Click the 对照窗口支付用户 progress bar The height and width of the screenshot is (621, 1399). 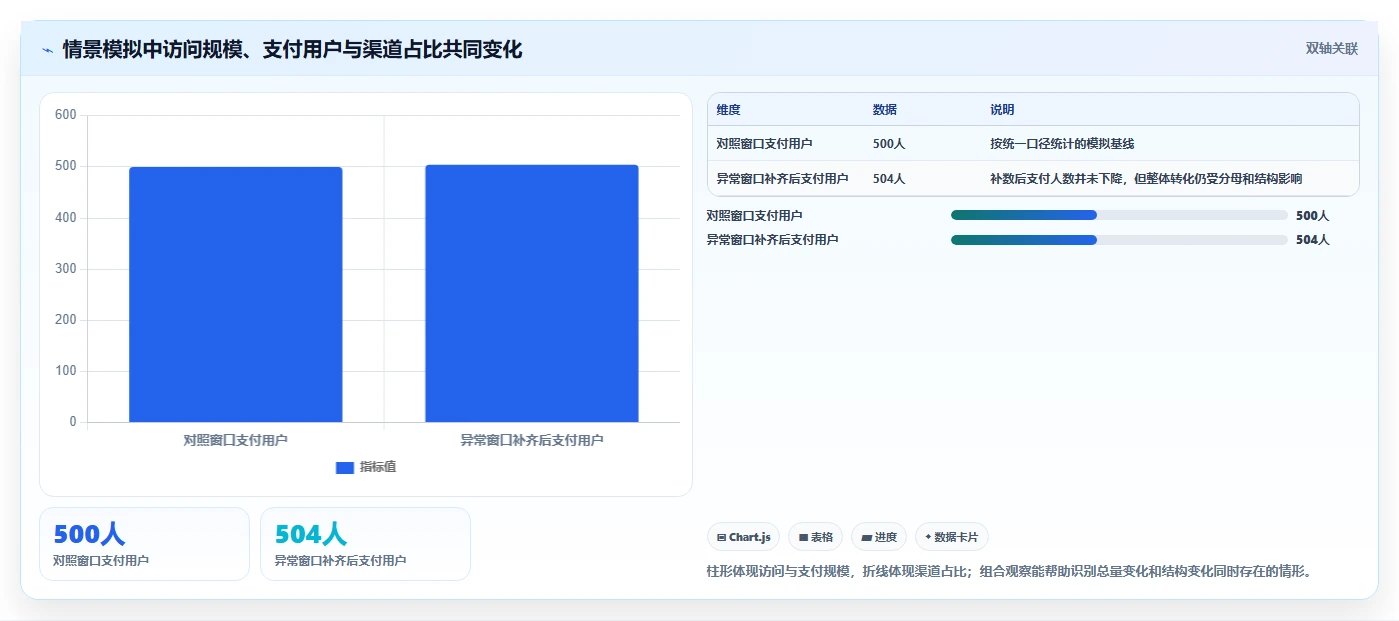[x=1119, y=215]
